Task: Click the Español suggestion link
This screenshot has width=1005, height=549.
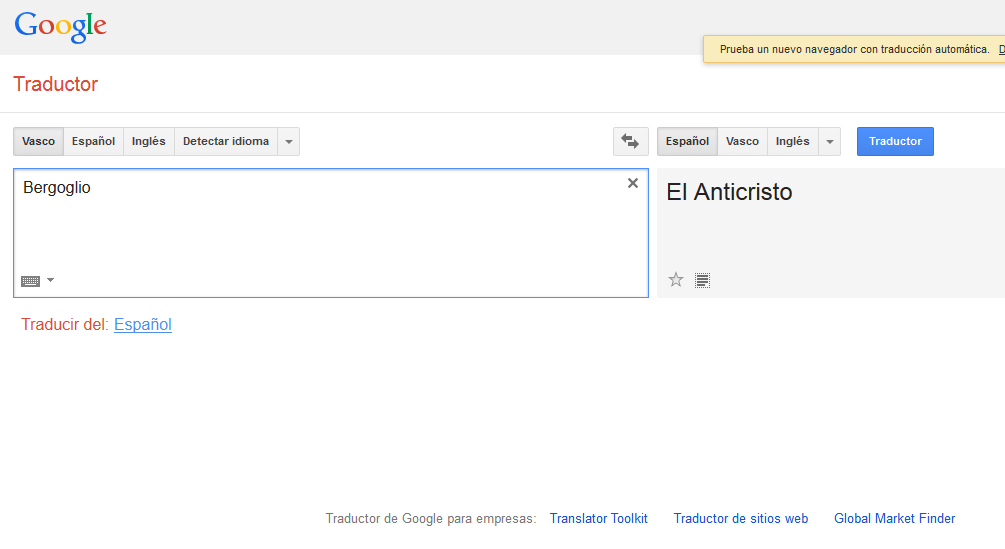Action: click(x=143, y=324)
